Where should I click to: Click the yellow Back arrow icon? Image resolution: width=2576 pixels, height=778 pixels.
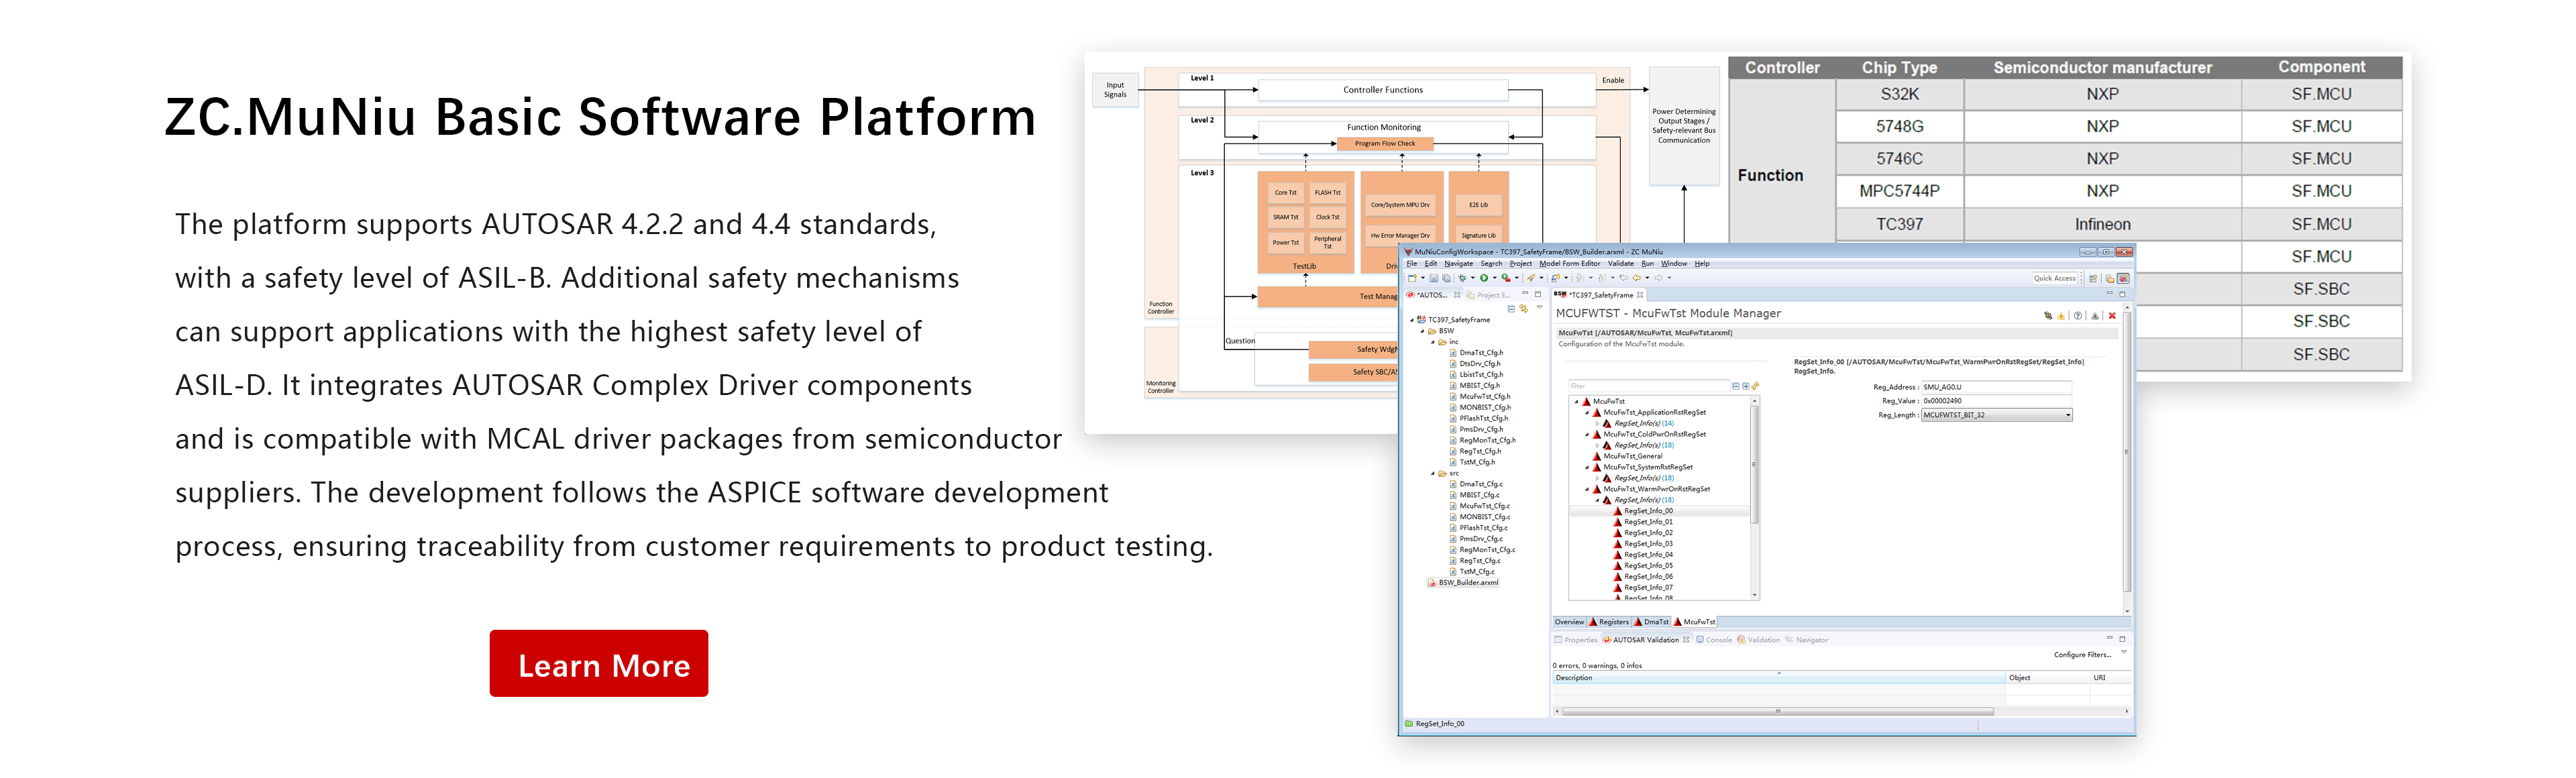tap(1637, 278)
